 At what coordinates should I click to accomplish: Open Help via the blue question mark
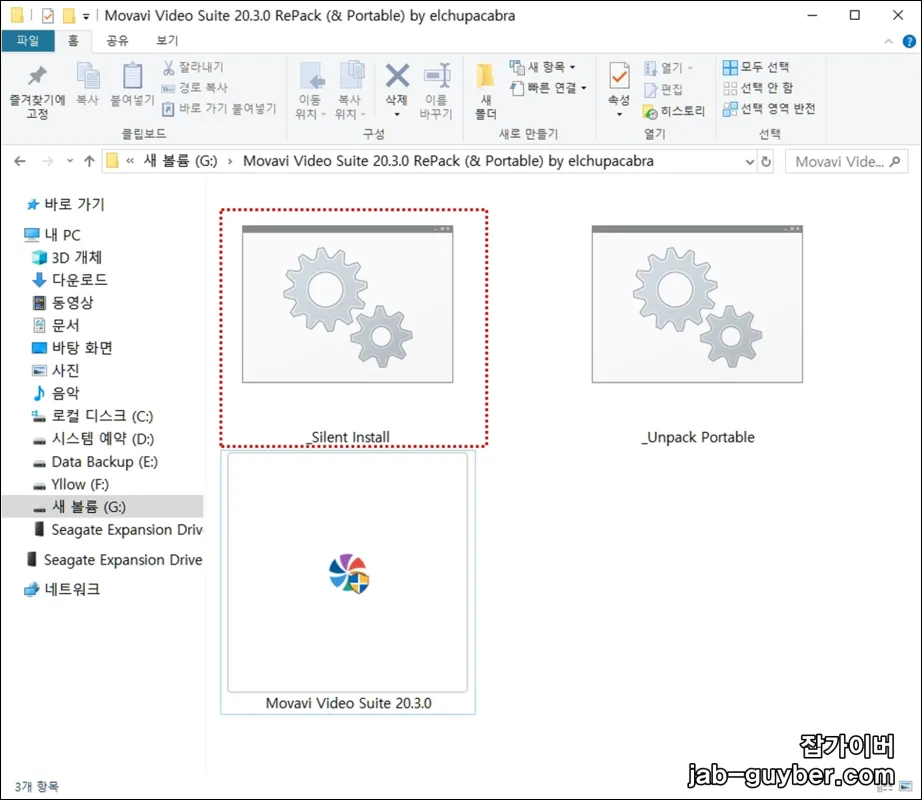pos(909,41)
